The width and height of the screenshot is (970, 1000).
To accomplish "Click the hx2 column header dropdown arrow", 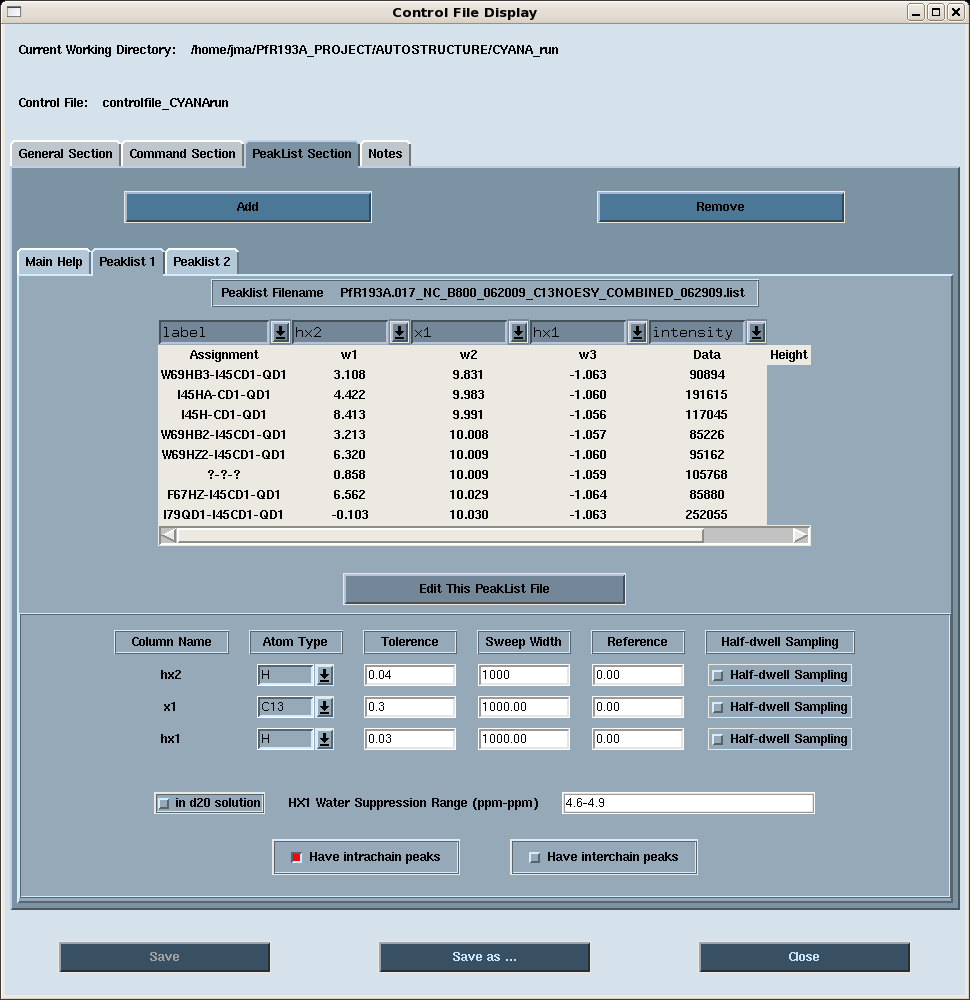I will tap(399, 333).
